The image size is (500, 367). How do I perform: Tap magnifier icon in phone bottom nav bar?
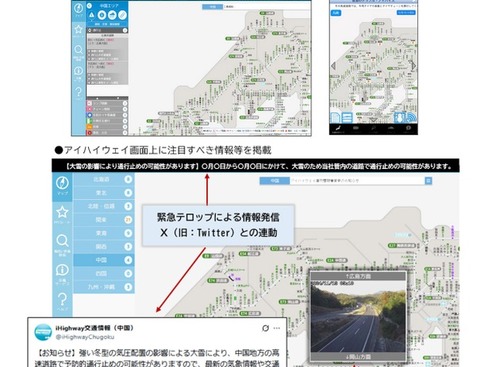[374, 128]
